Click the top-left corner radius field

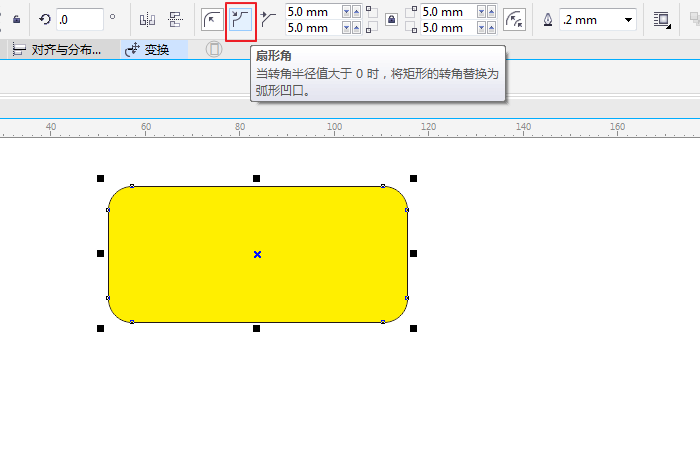coord(312,12)
